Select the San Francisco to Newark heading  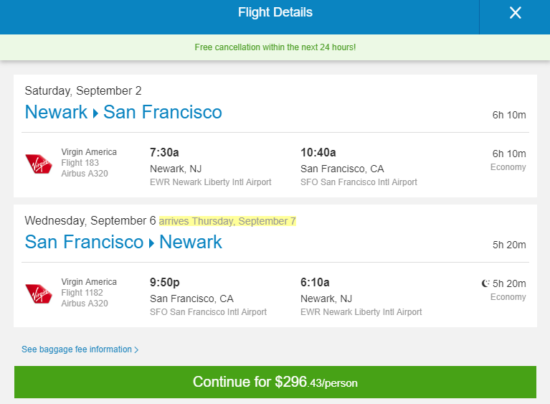(x=123, y=242)
